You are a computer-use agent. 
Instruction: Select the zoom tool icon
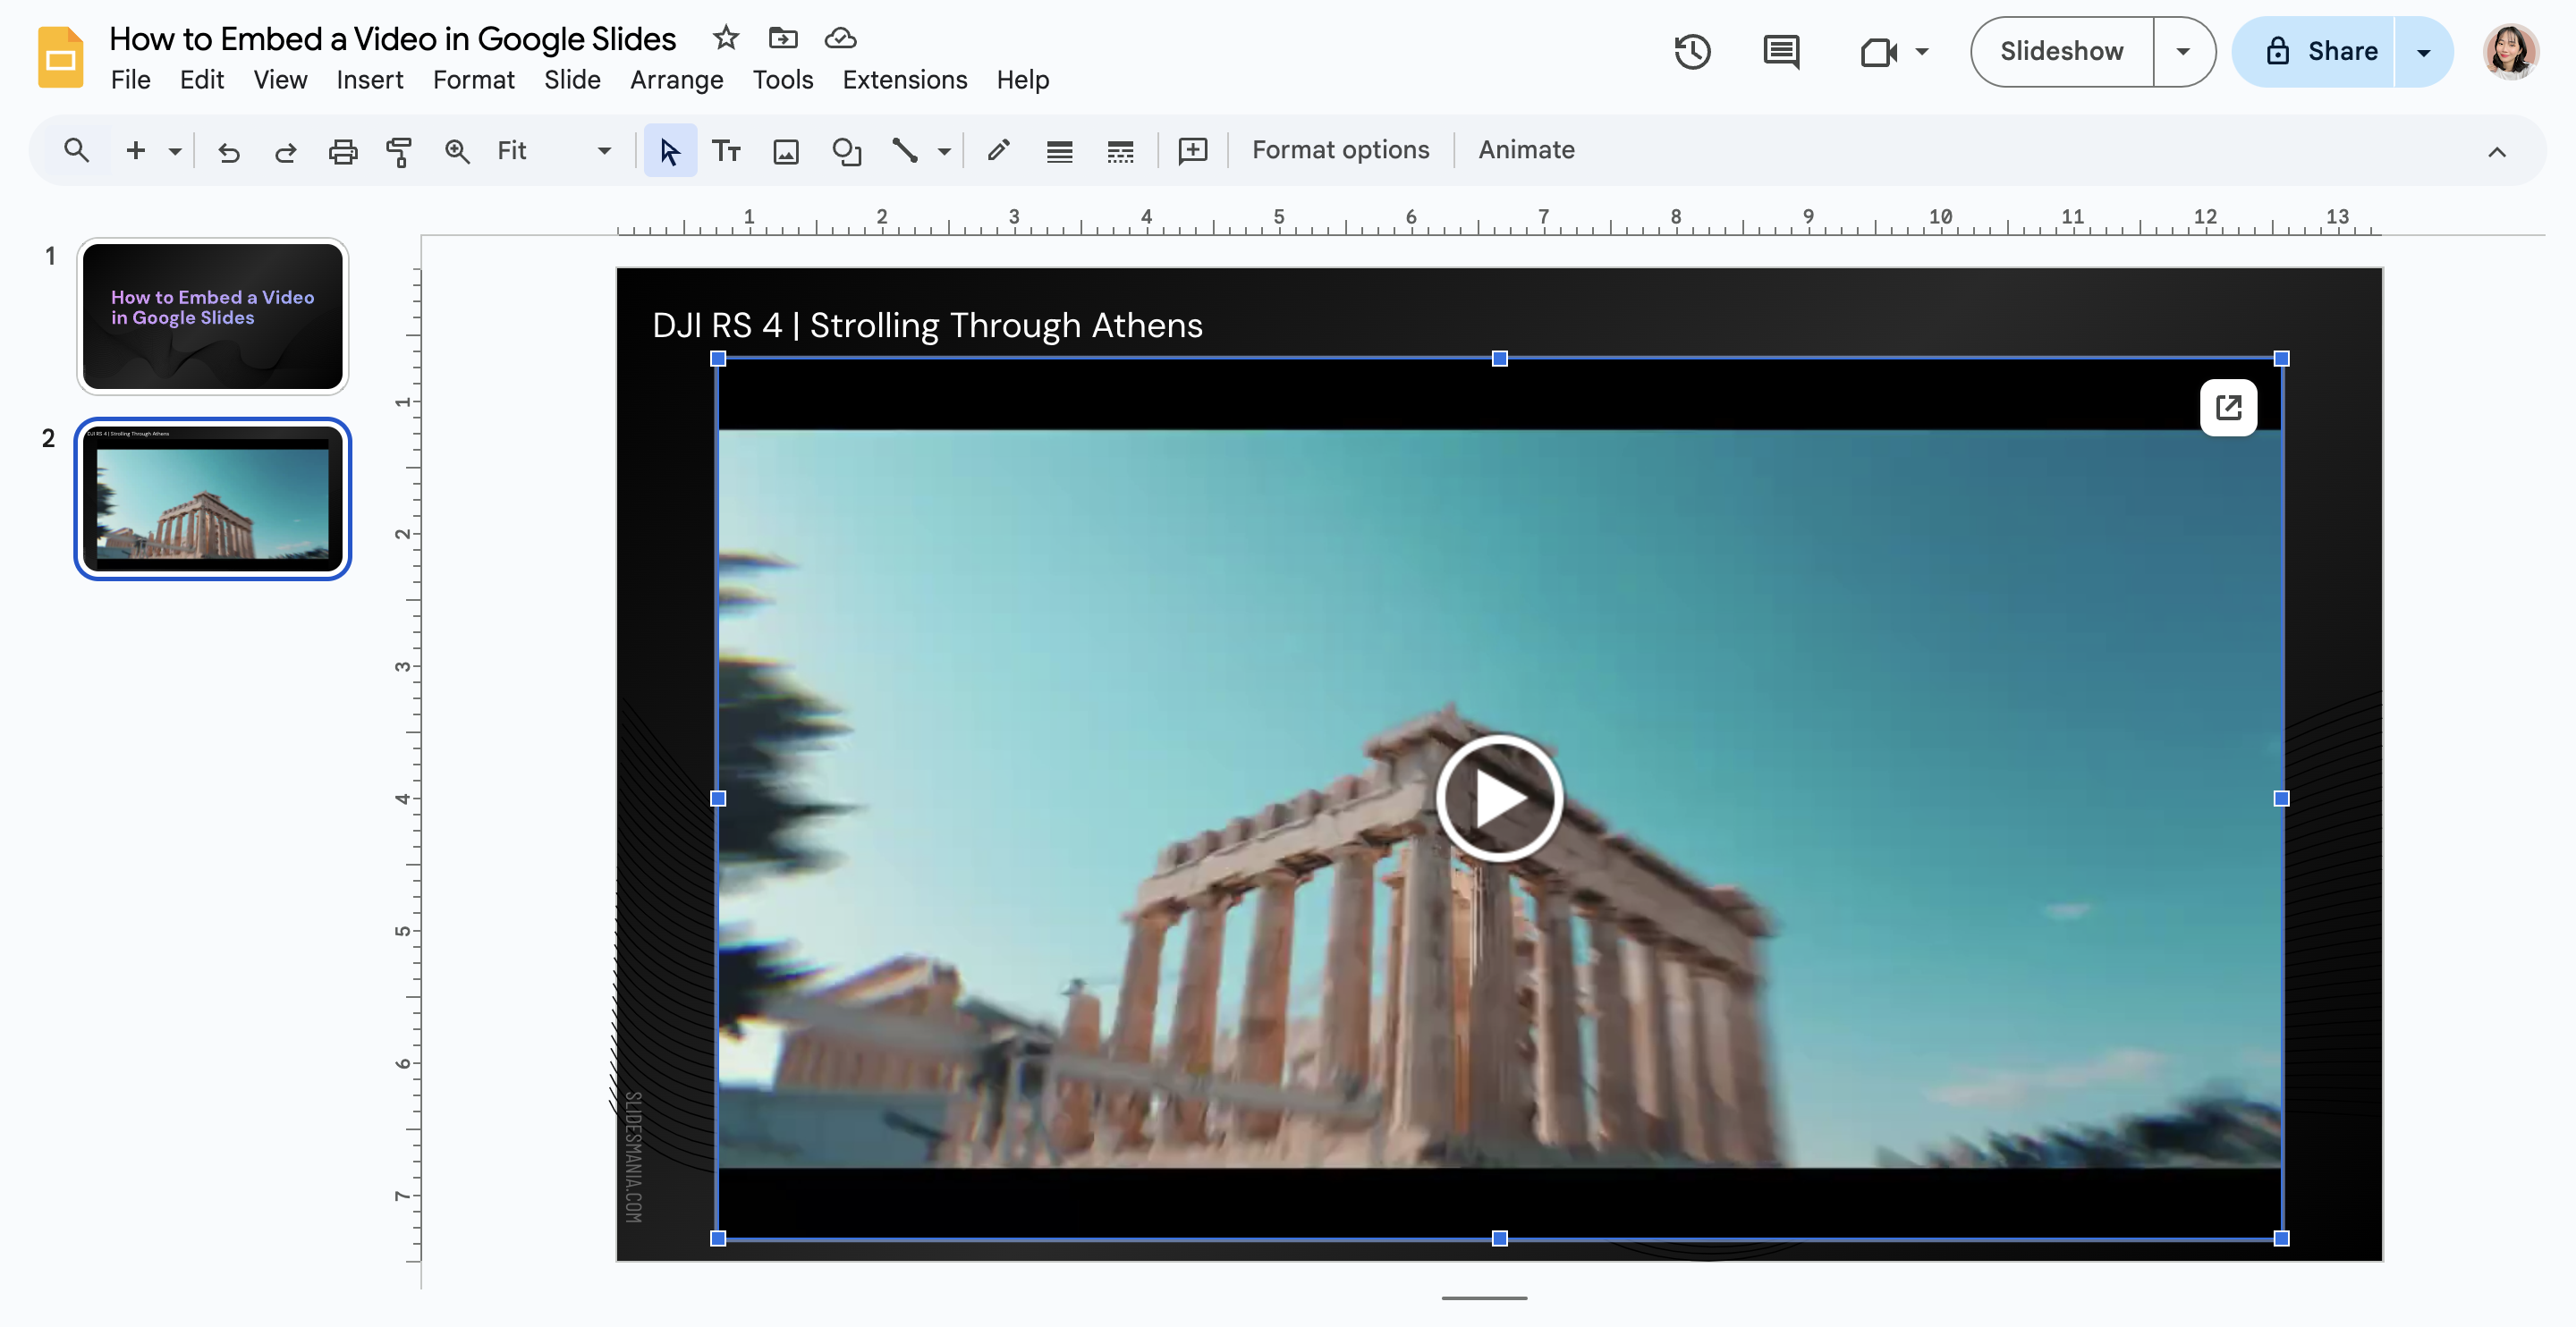pyautogui.click(x=457, y=151)
